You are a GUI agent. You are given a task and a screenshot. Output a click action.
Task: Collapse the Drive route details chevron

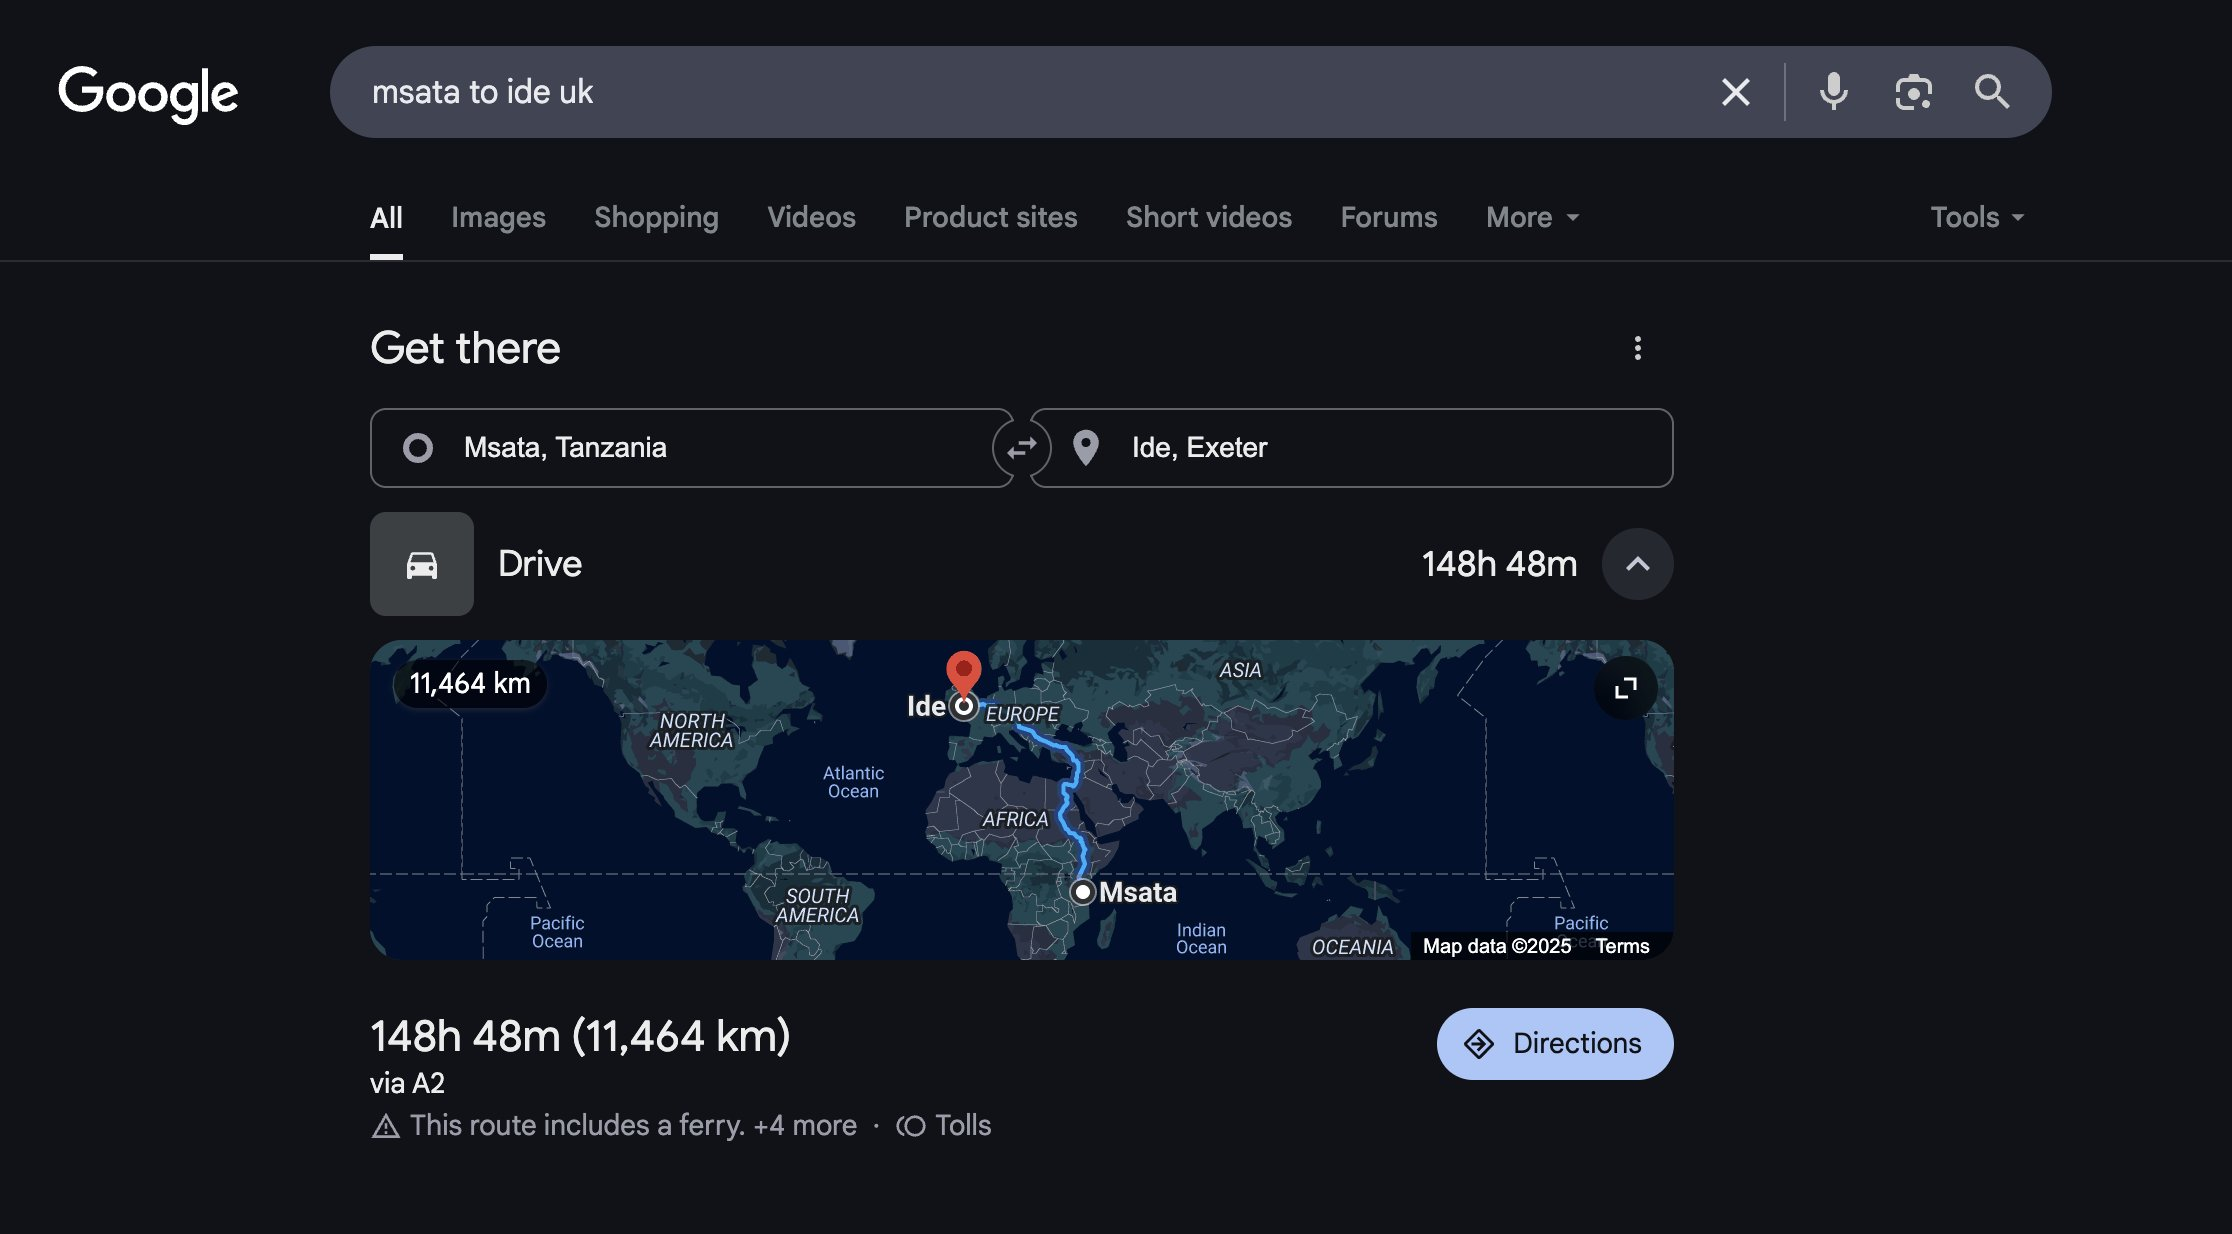1637,564
